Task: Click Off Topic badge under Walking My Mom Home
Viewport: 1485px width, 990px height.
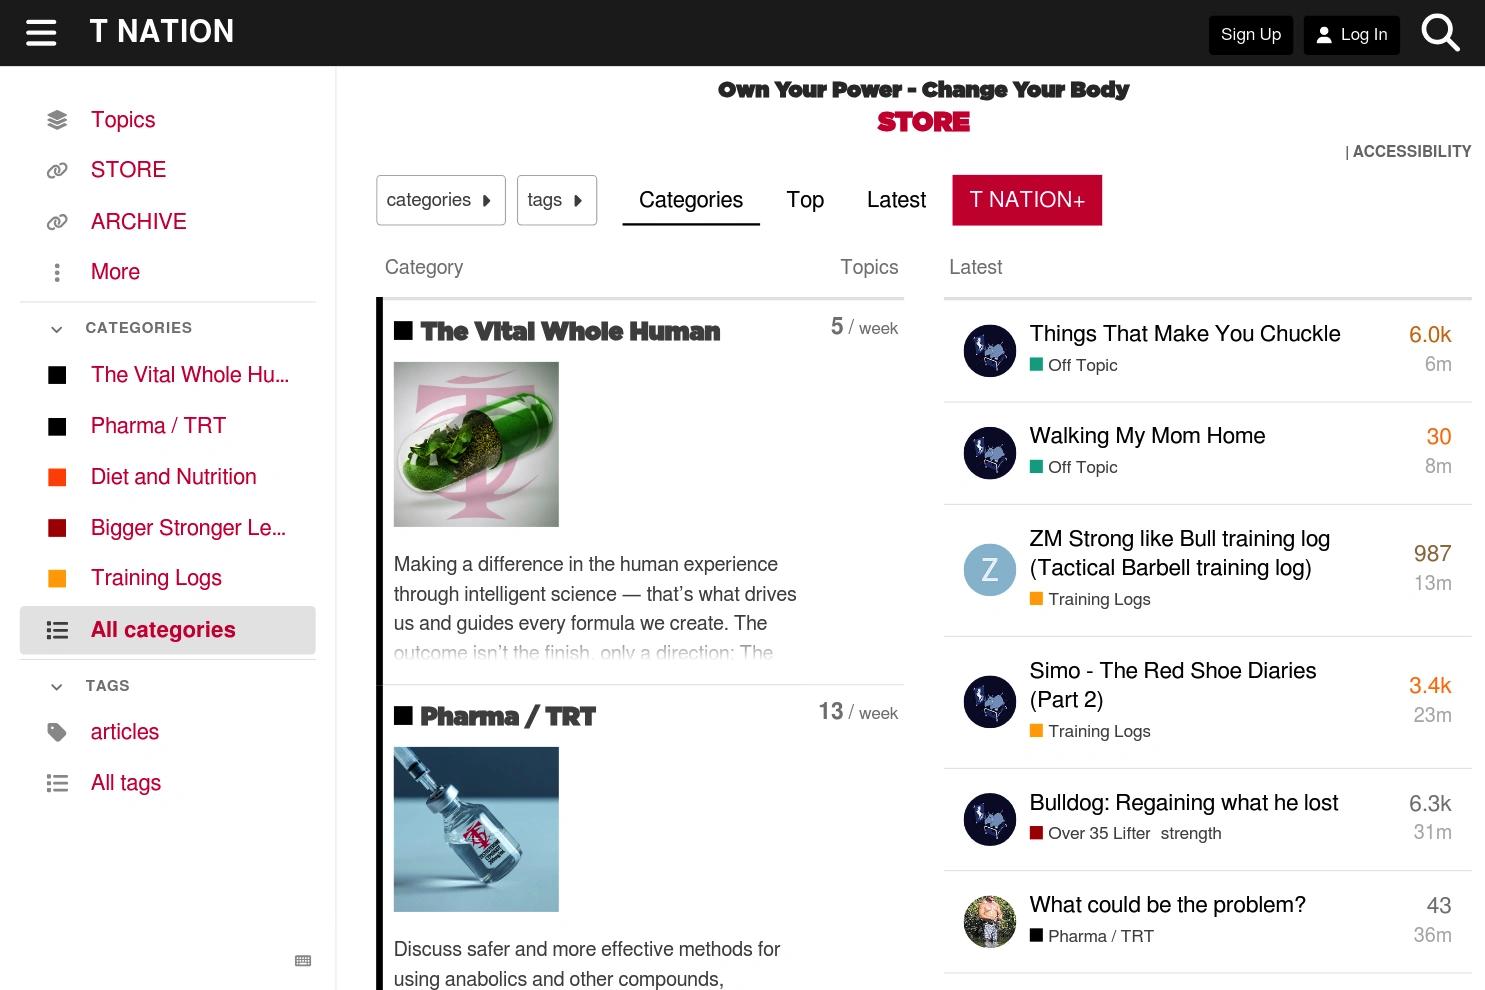Action: (x=1074, y=467)
